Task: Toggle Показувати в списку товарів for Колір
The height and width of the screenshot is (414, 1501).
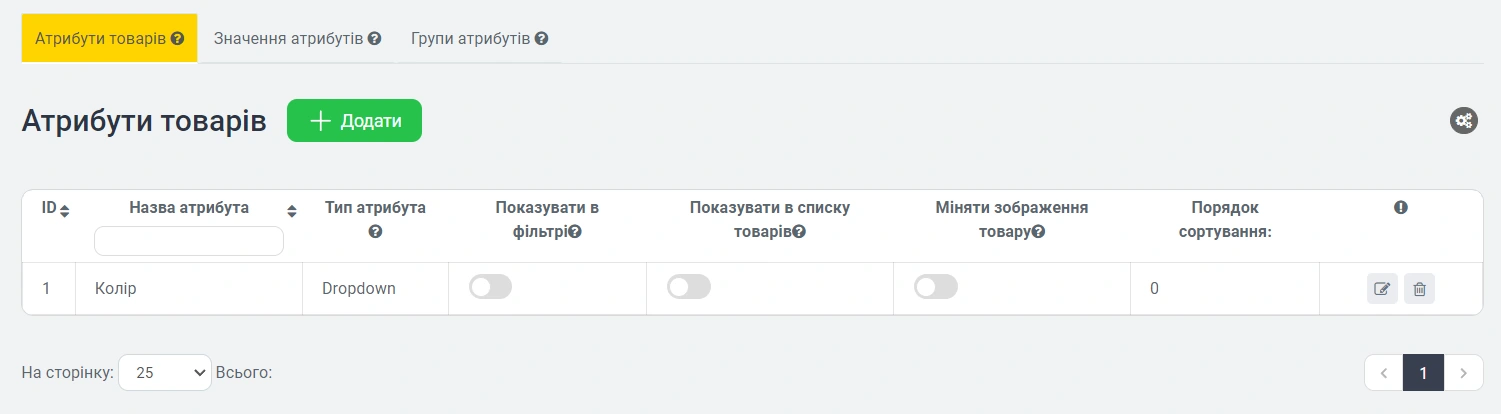Action: (688, 288)
